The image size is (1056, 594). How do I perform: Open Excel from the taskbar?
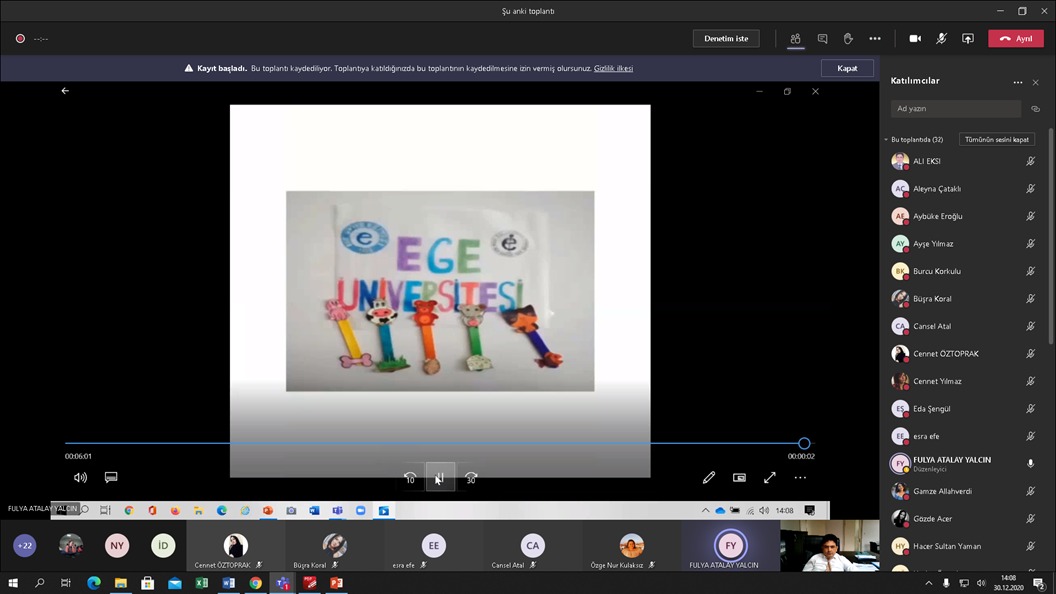pyautogui.click(x=201, y=583)
